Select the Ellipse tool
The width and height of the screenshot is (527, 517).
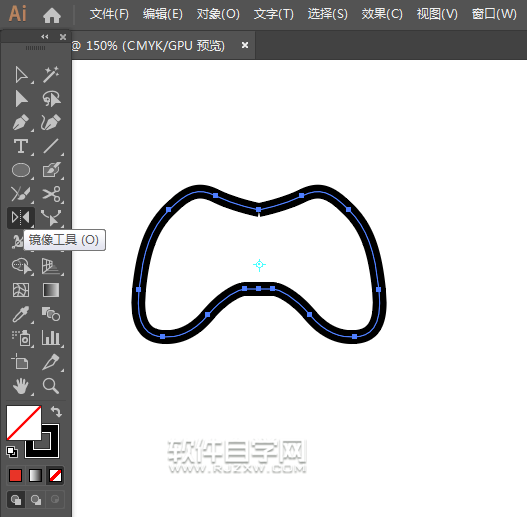[21, 170]
